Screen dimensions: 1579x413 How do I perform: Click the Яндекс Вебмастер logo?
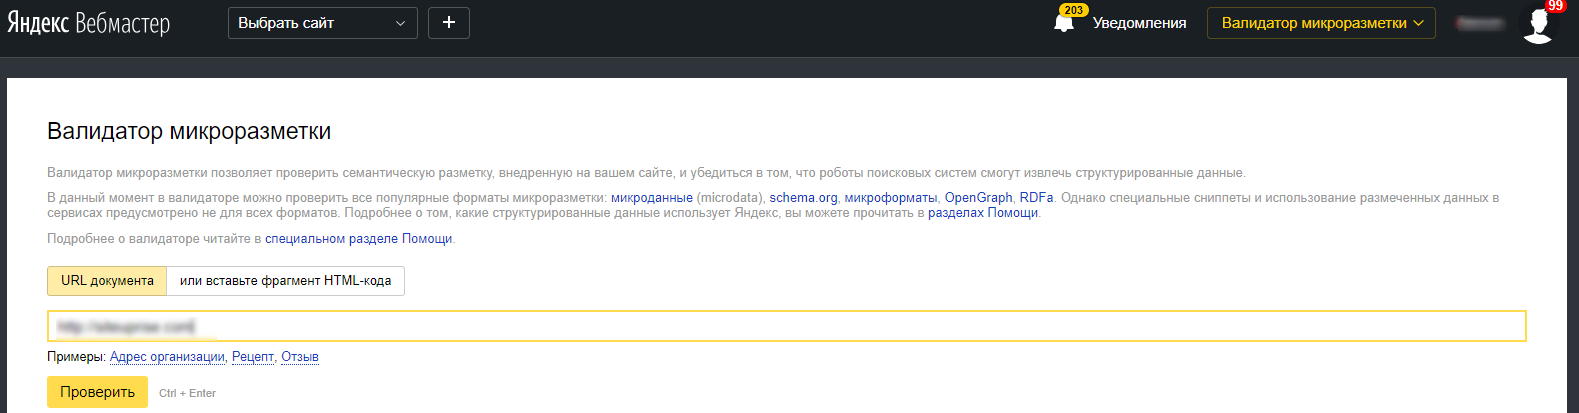[x=89, y=23]
